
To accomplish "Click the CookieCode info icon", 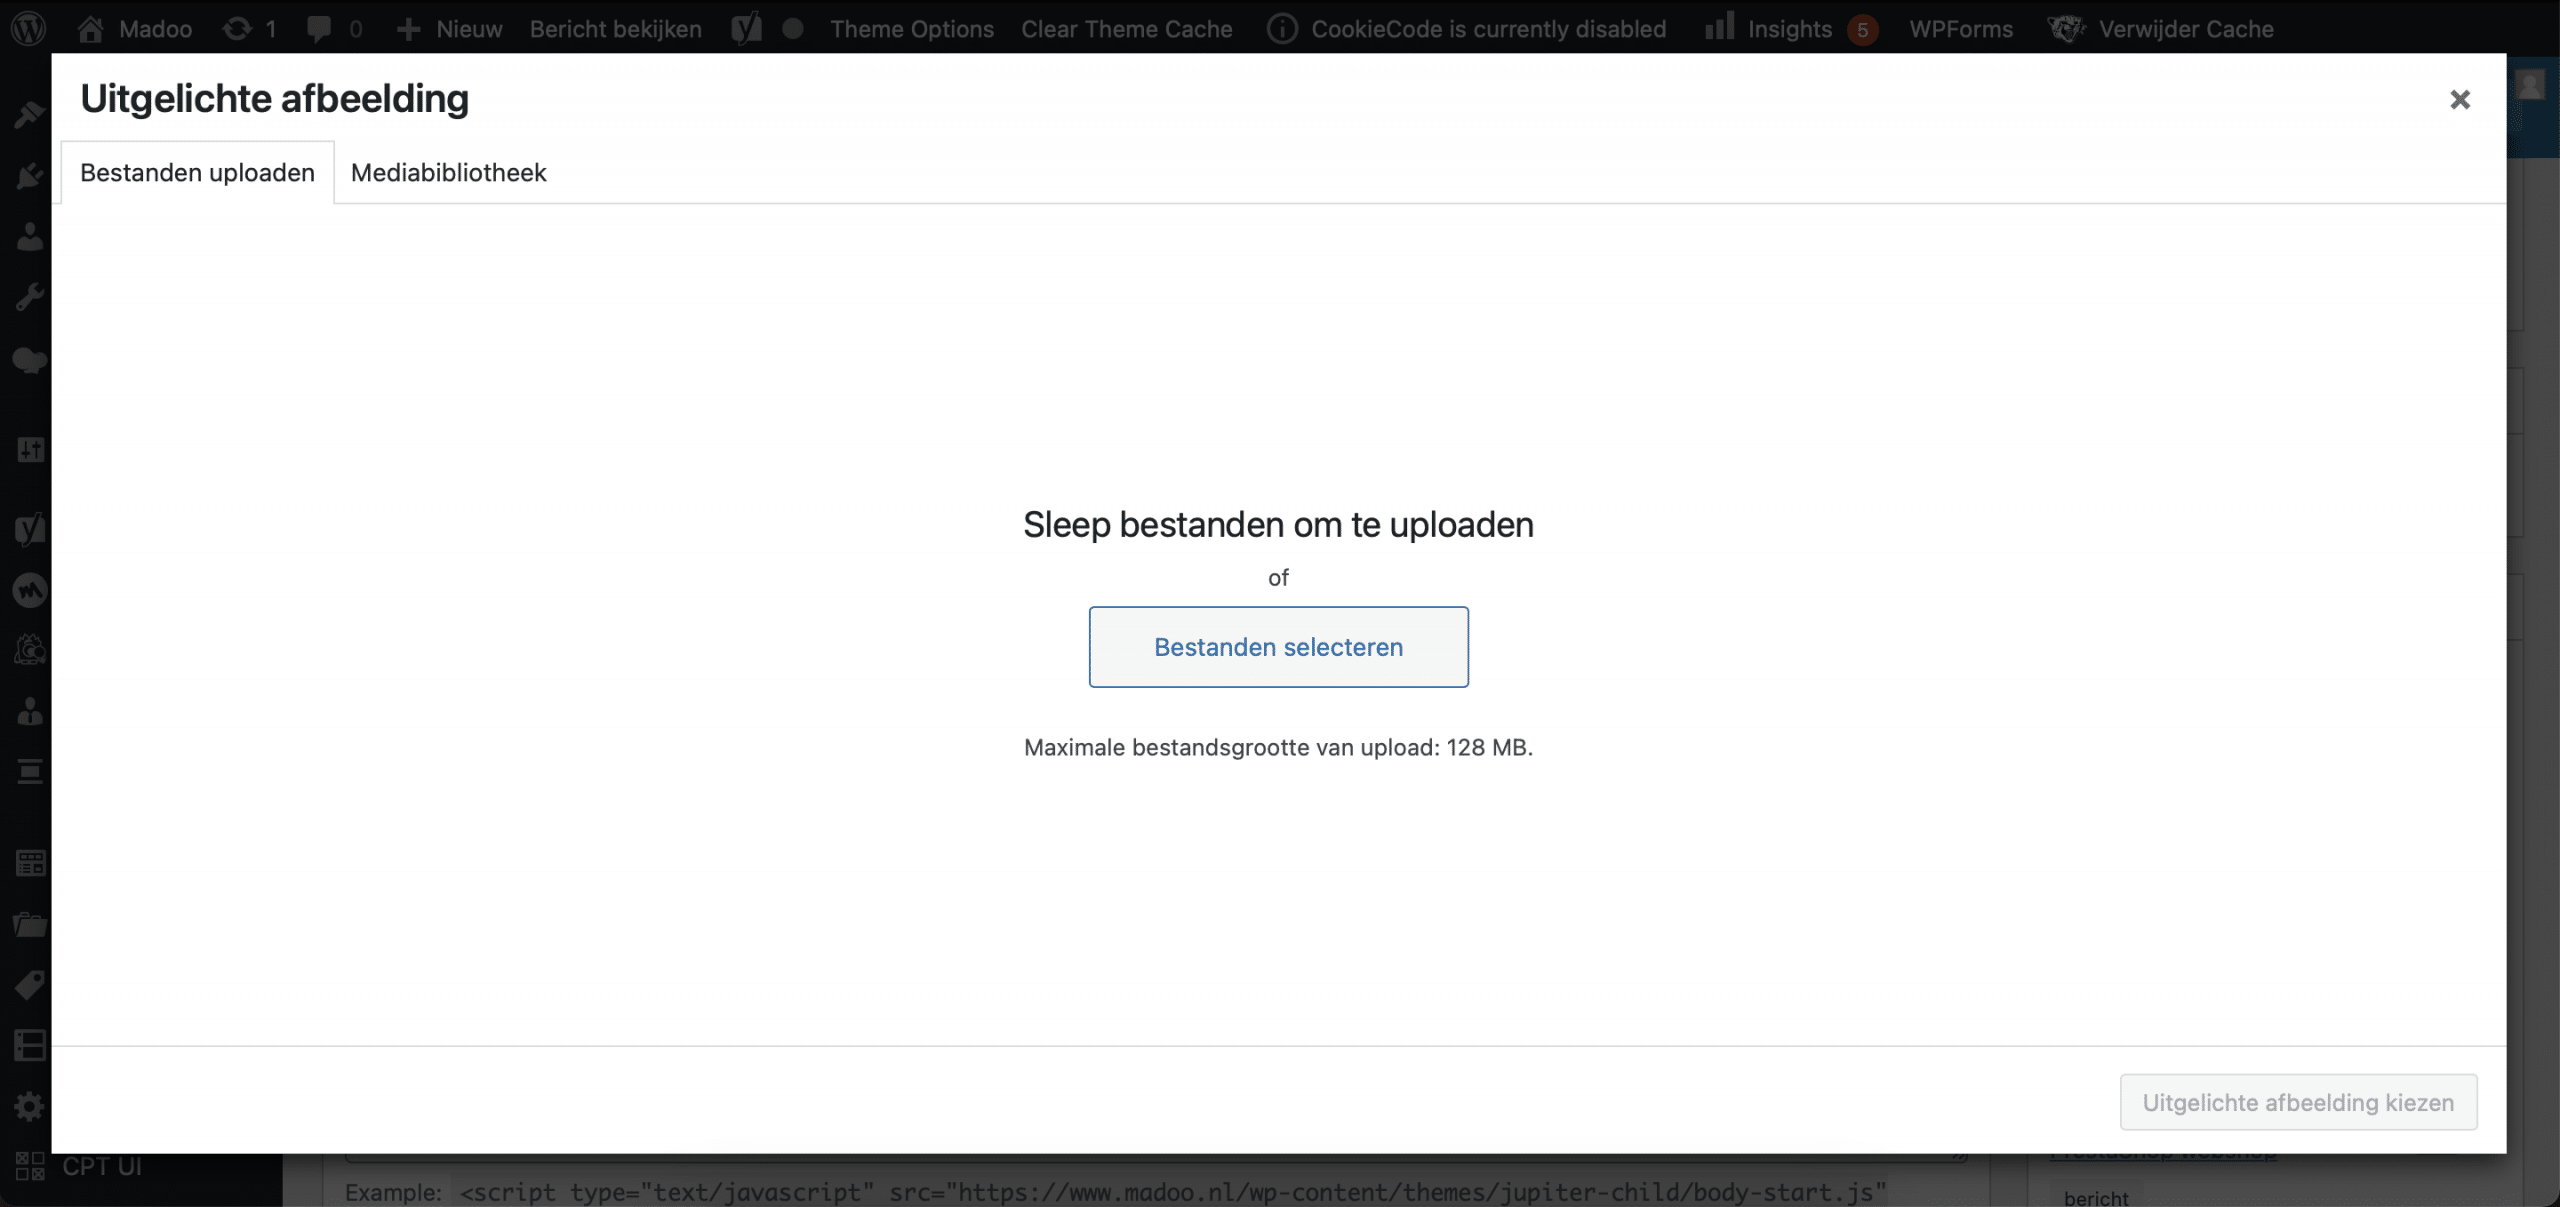I will click(x=1282, y=28).
